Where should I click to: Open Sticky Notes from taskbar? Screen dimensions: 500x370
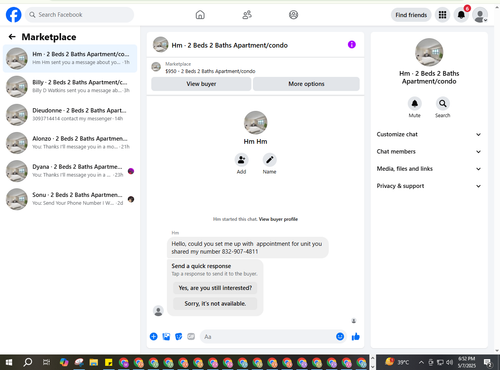tap(109, 362)
